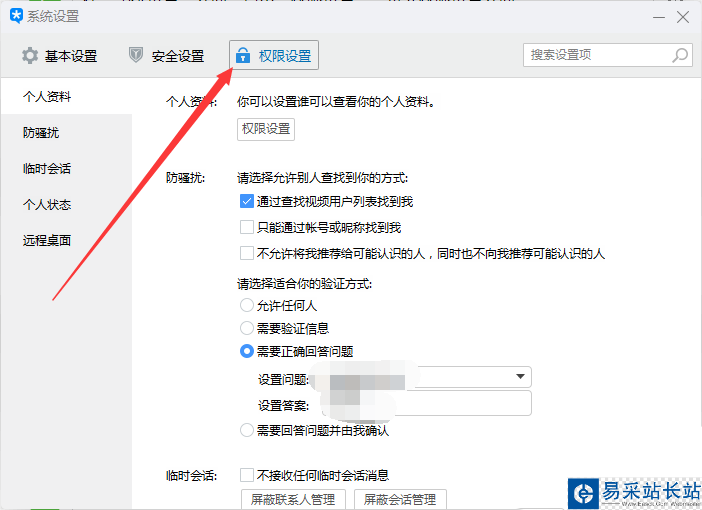Click the blue lock icon of 权限设置
This screenshot has height=510, width=702.
(243, 55)
